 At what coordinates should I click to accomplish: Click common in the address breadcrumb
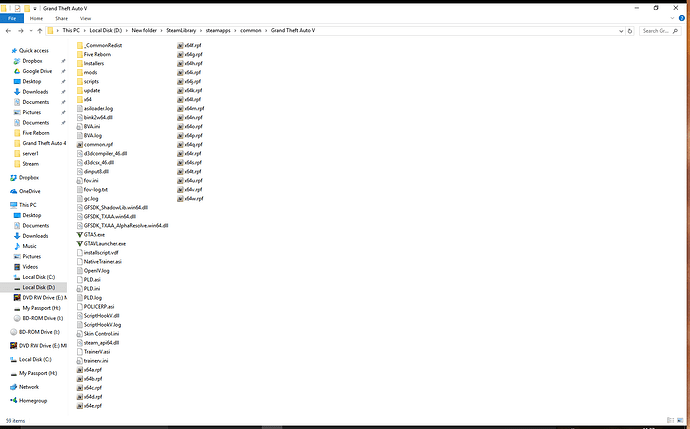[x=250, y=30]
